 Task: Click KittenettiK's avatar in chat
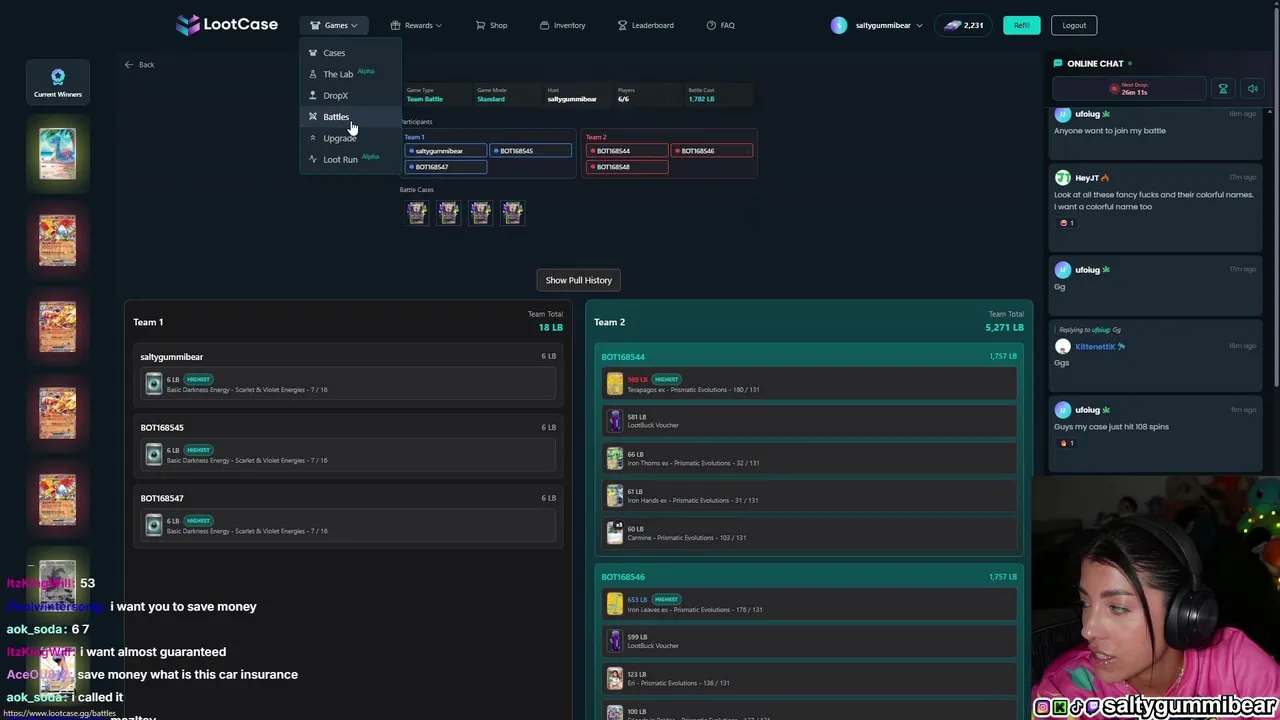[x=1063, y=346]
